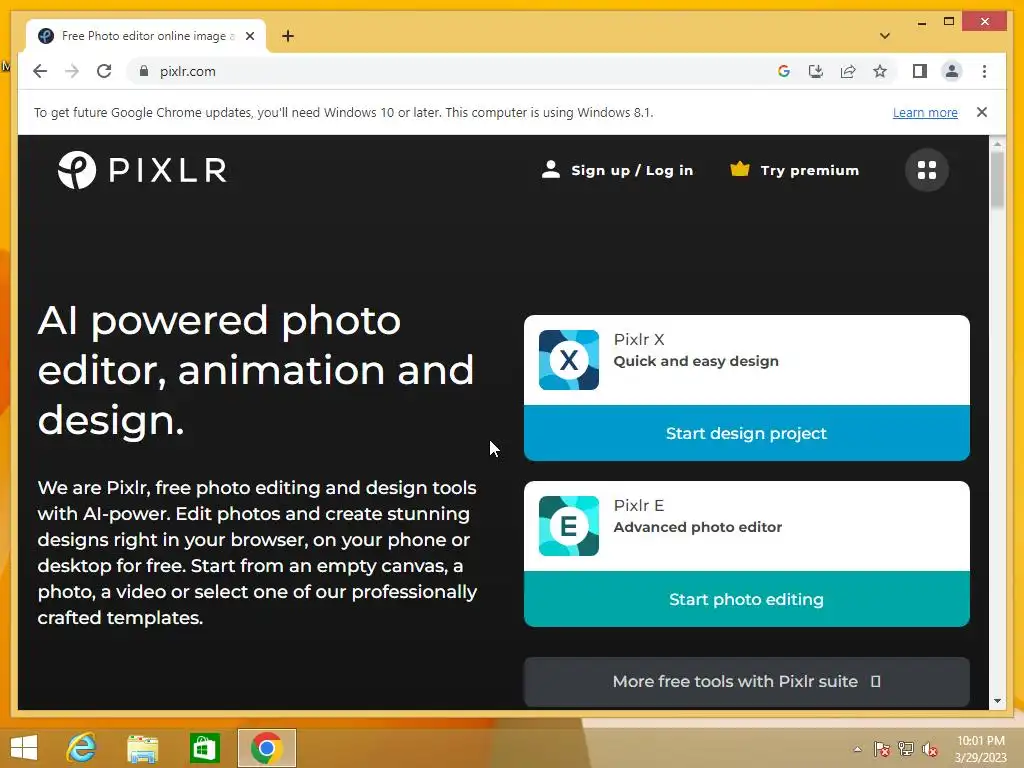Screen dimensions: 1024x768
Task: Click the install app icon in the address bar
Action: [x=816, y=71]
